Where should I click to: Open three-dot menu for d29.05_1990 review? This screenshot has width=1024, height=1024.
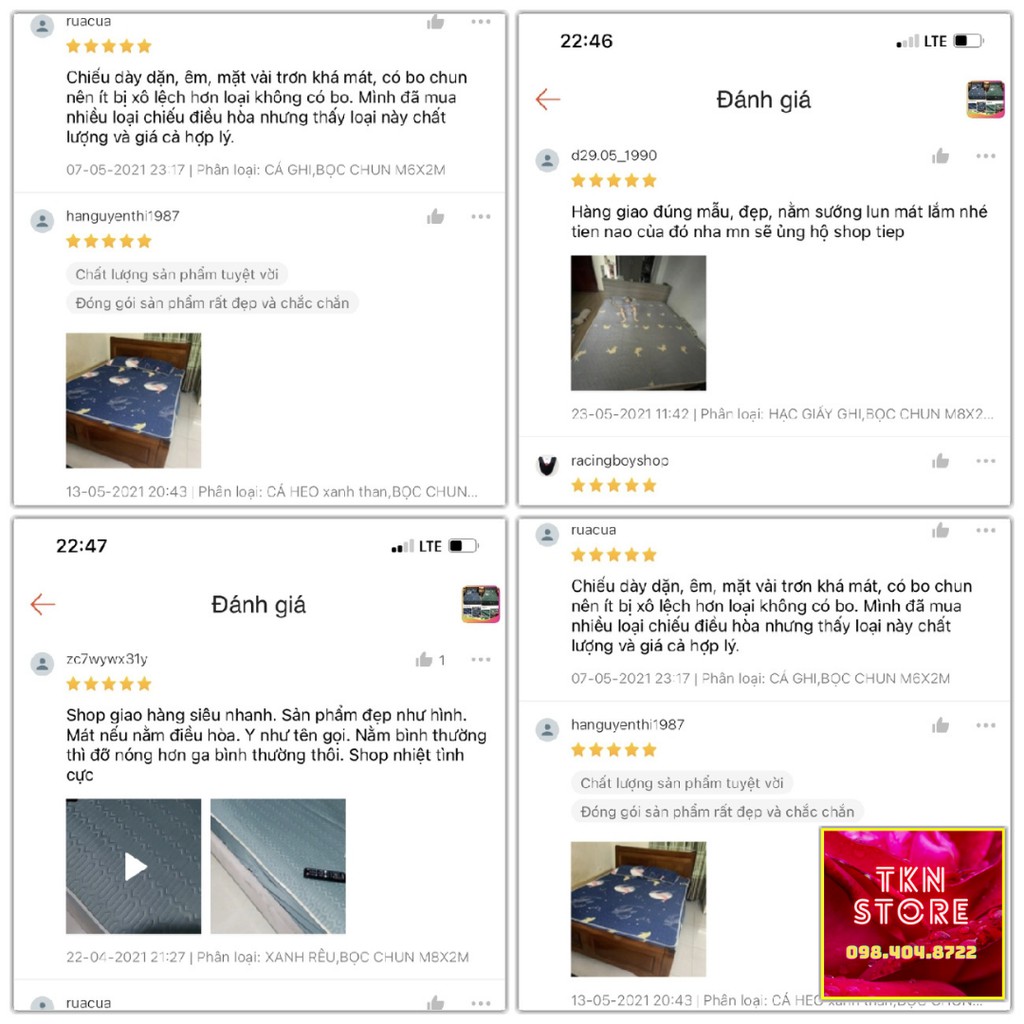[x=985, y=156]
